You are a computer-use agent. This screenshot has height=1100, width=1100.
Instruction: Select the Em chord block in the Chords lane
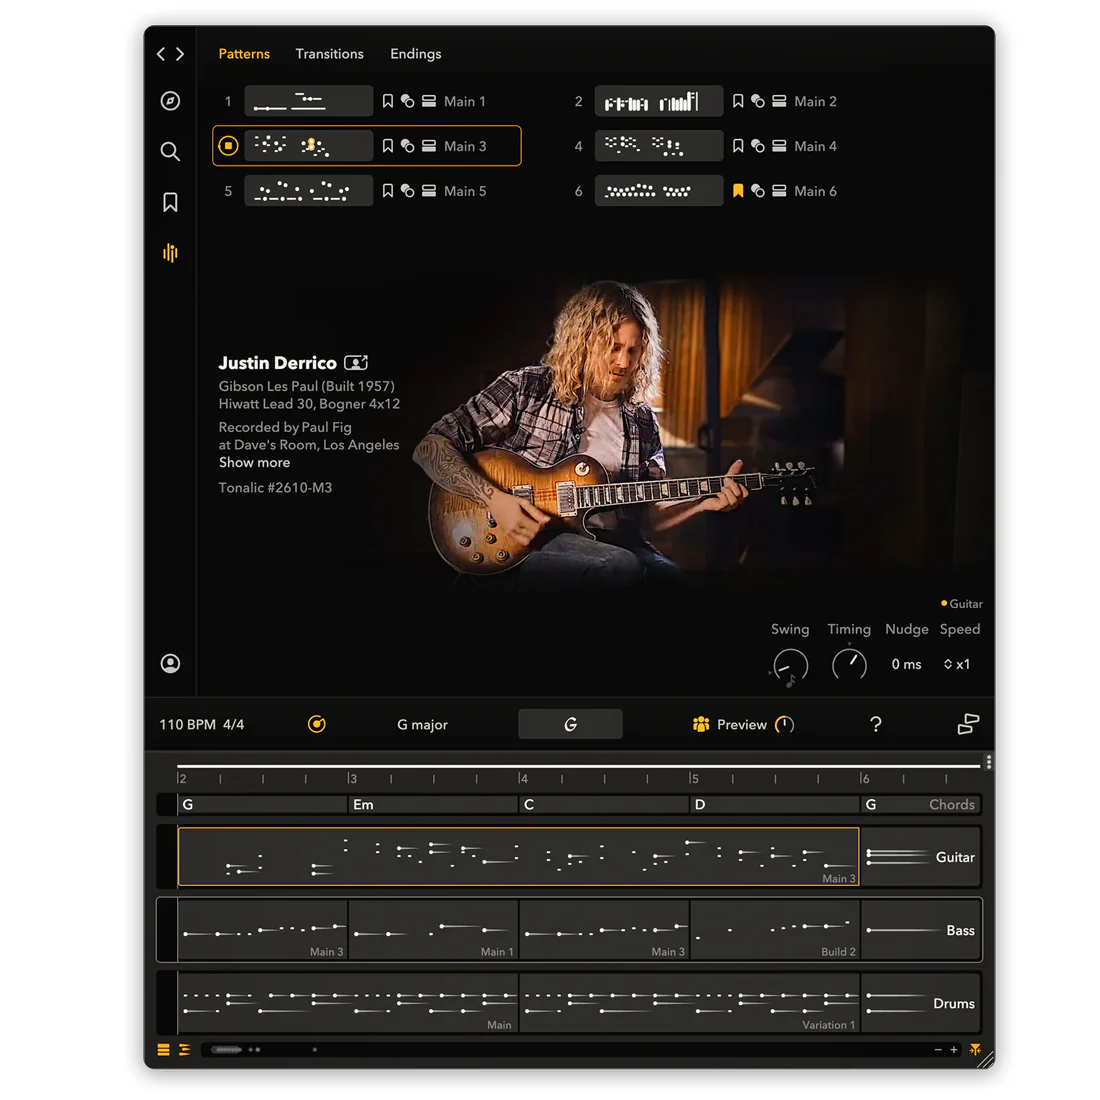433,805
